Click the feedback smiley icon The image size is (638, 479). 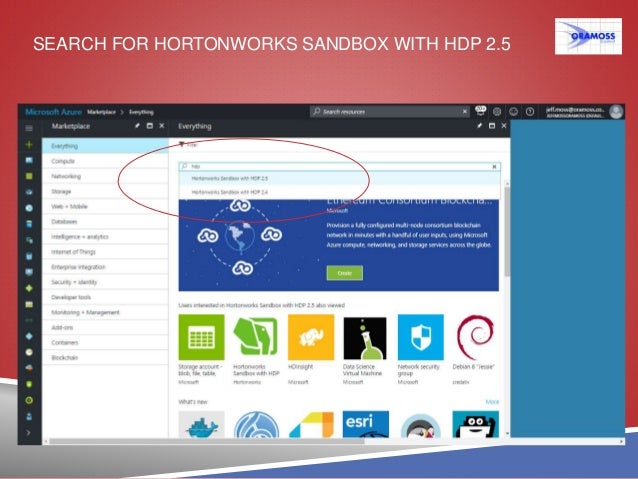tap(513, 111)
